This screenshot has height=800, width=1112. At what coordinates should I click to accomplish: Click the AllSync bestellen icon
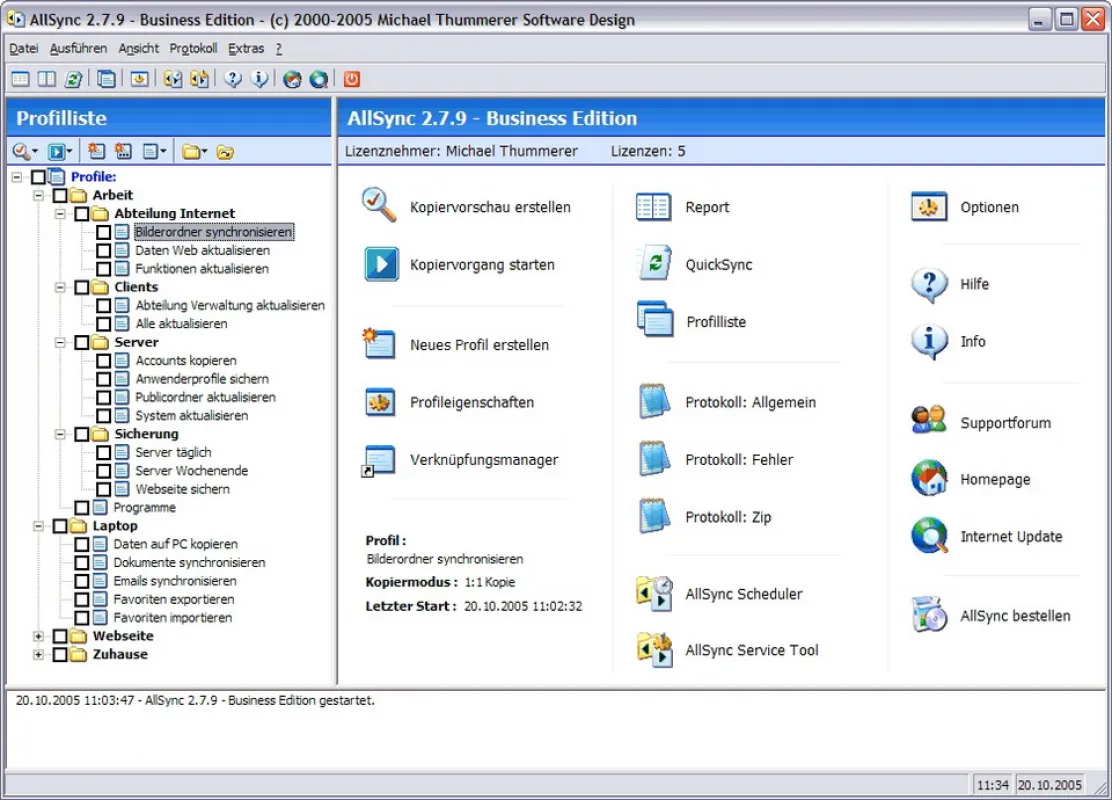point(929,614)
